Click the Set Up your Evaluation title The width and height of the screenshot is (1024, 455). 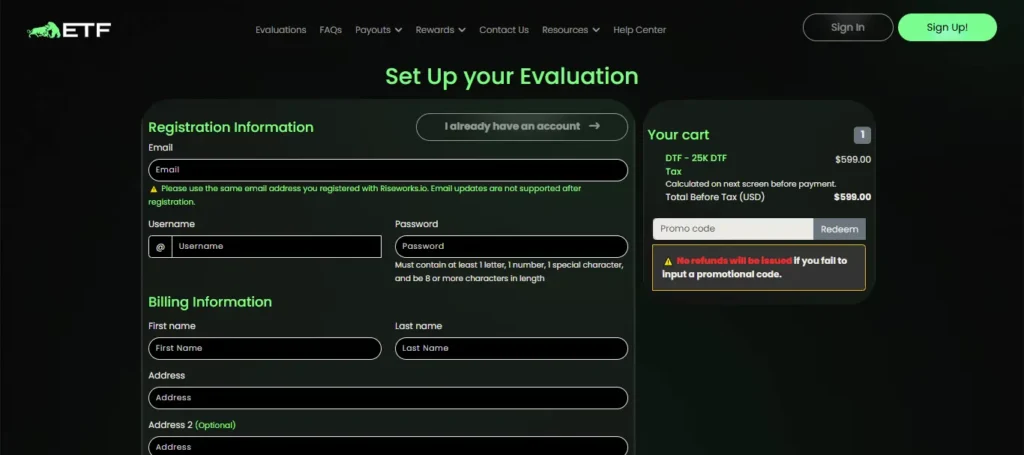[x=511, y=76]
